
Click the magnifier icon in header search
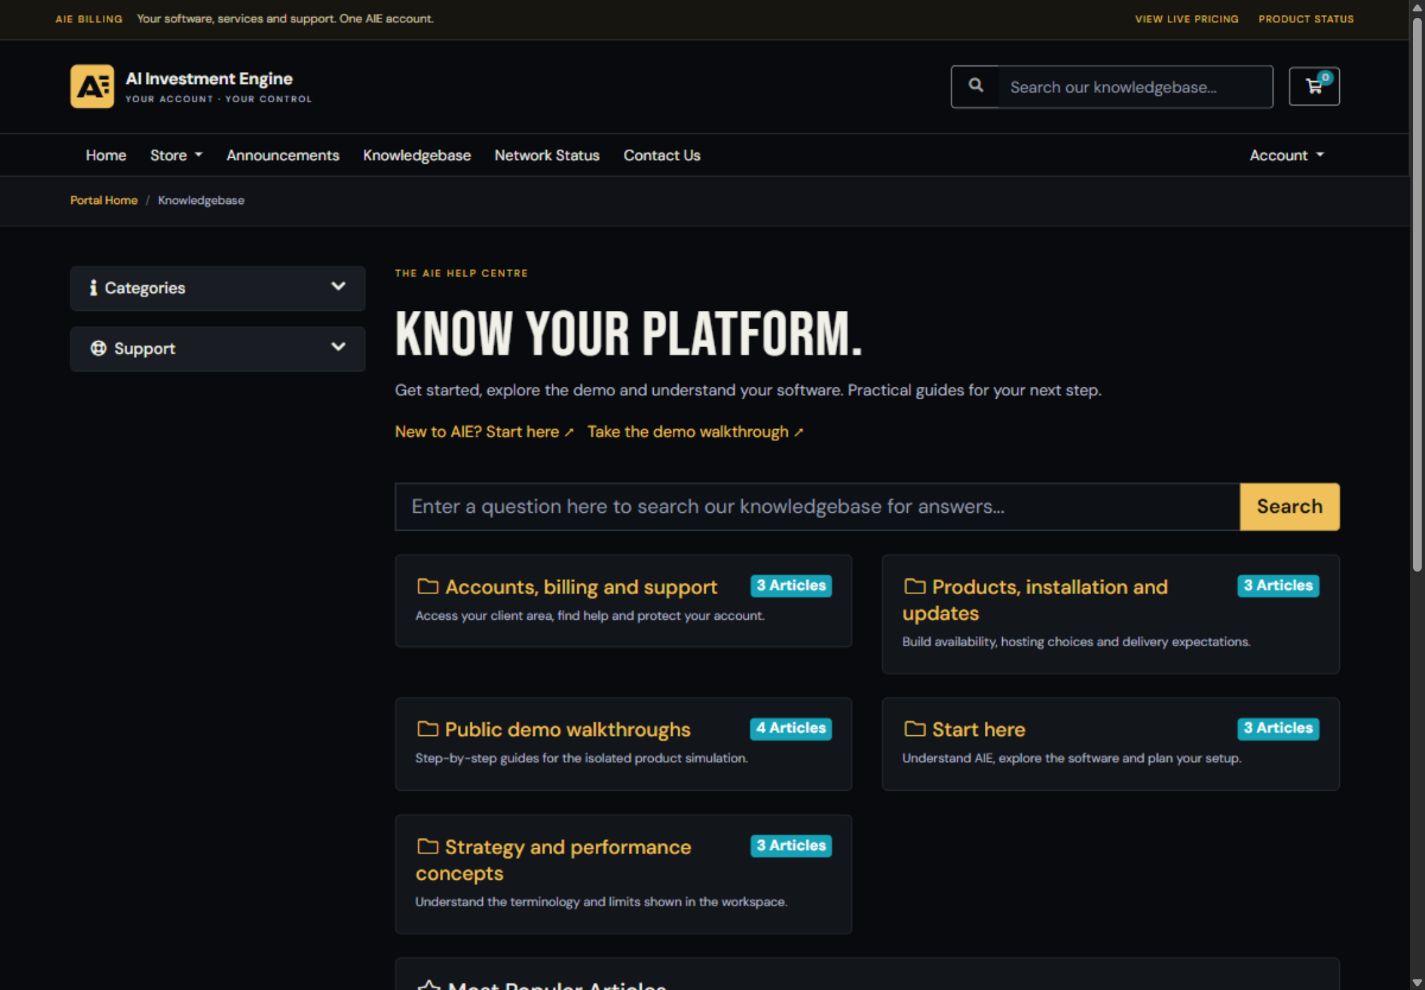pos(976,86)
